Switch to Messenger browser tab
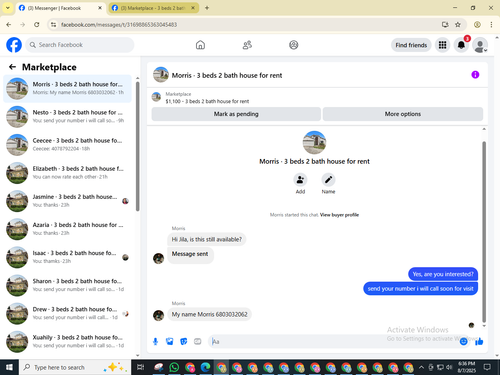 60,8
